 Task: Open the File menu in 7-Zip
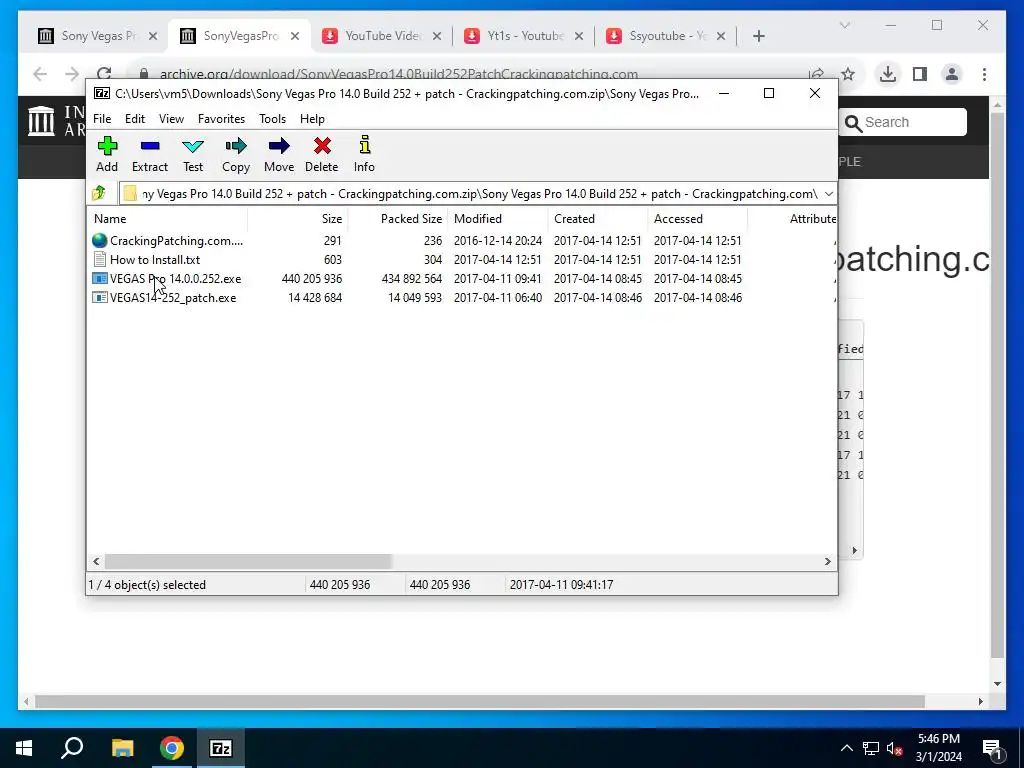tap(102, 119)
